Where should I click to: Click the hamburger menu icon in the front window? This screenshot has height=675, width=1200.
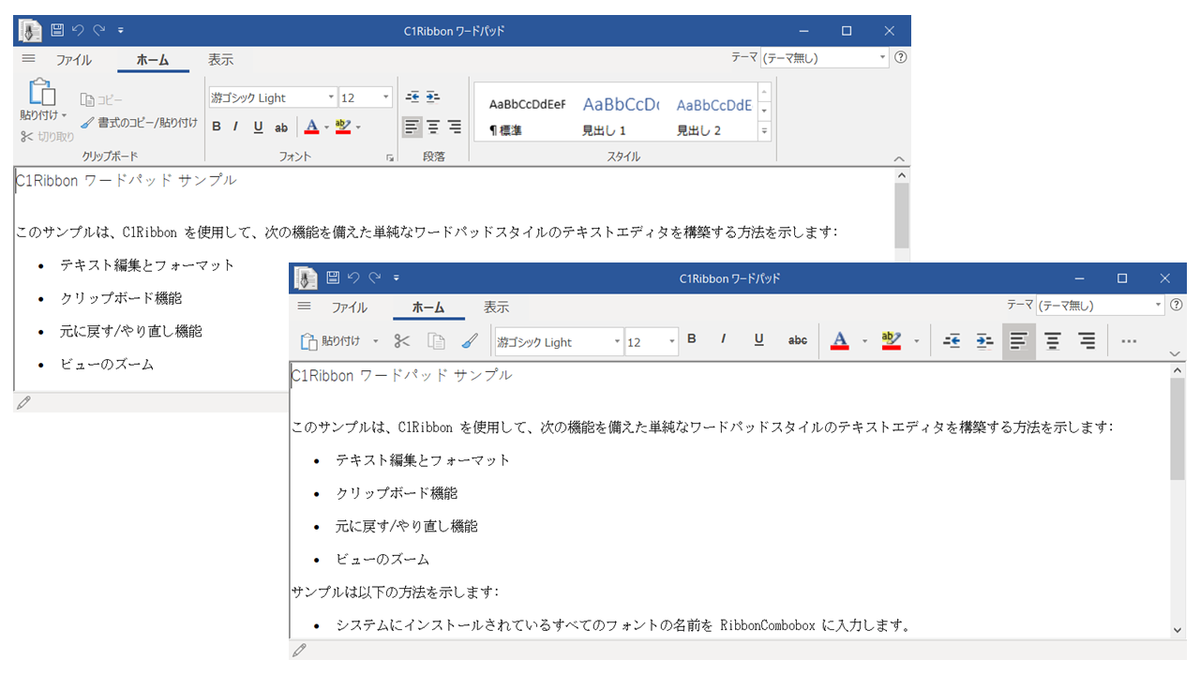[304, 307]
